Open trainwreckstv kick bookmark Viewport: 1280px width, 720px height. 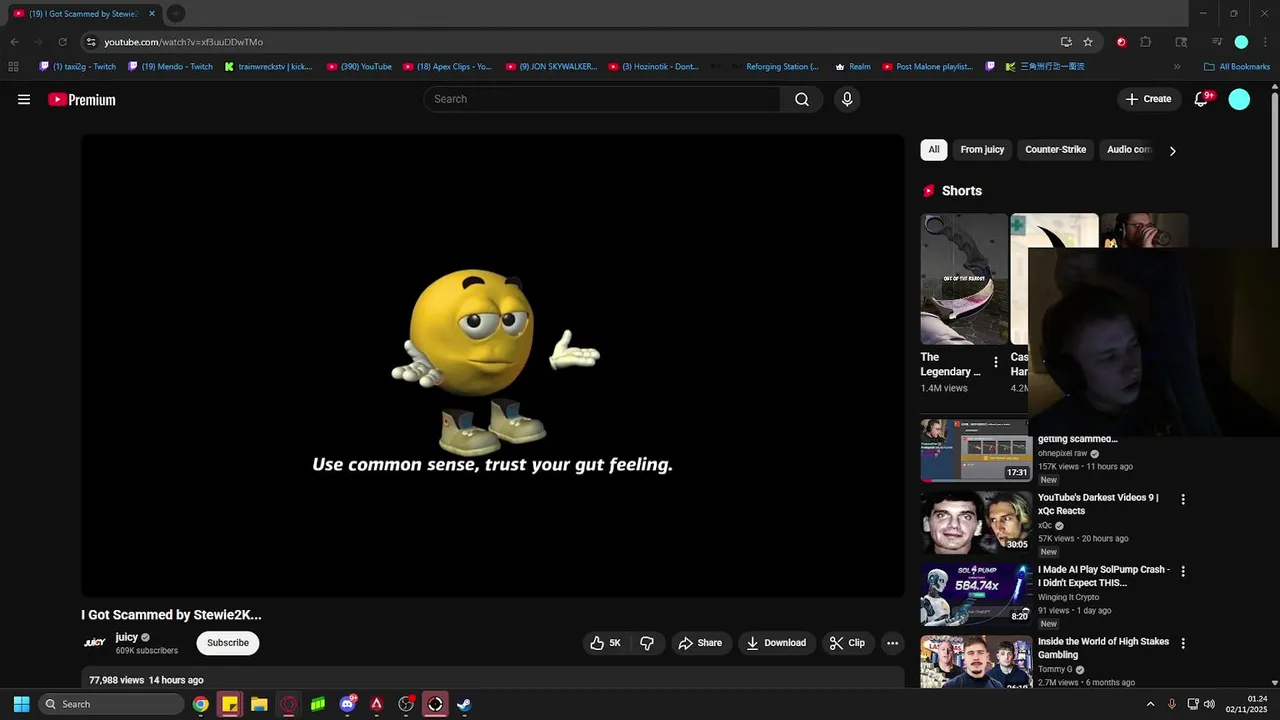269,67
